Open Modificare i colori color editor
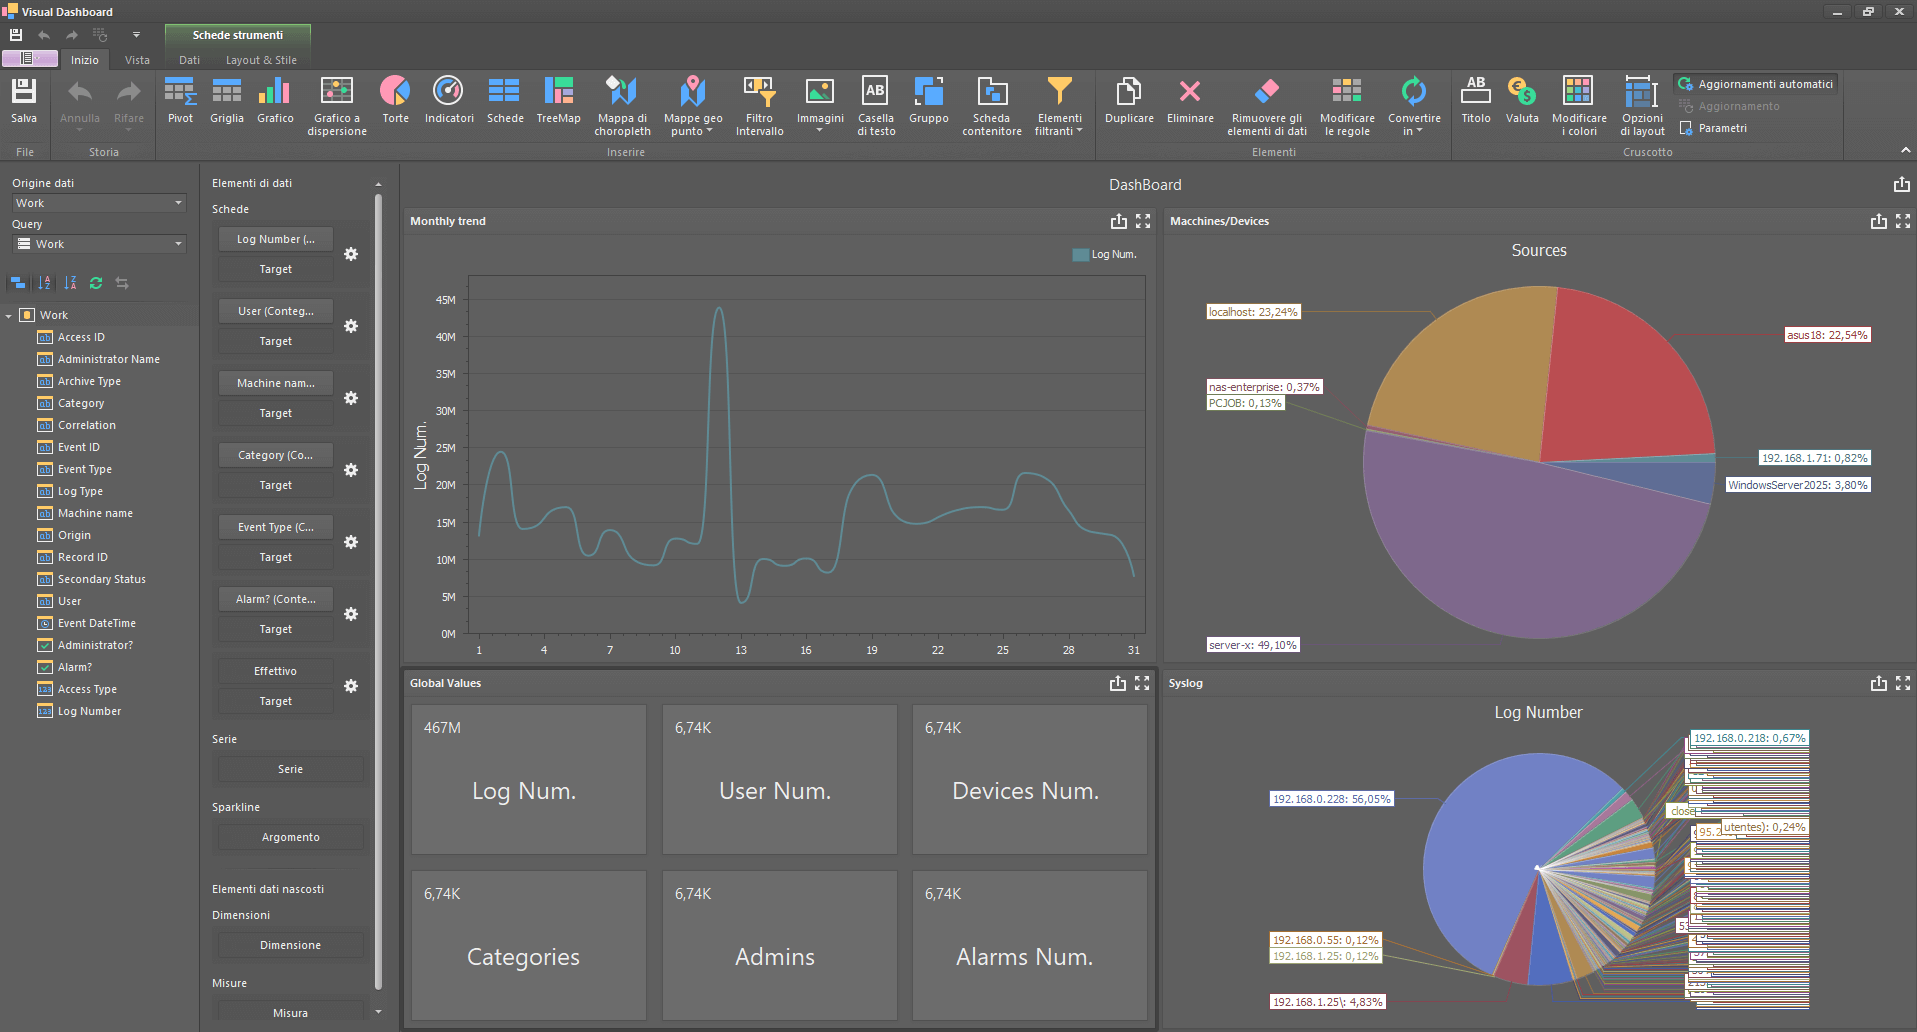The image size is (1917, 1032). pos(1579,106)
